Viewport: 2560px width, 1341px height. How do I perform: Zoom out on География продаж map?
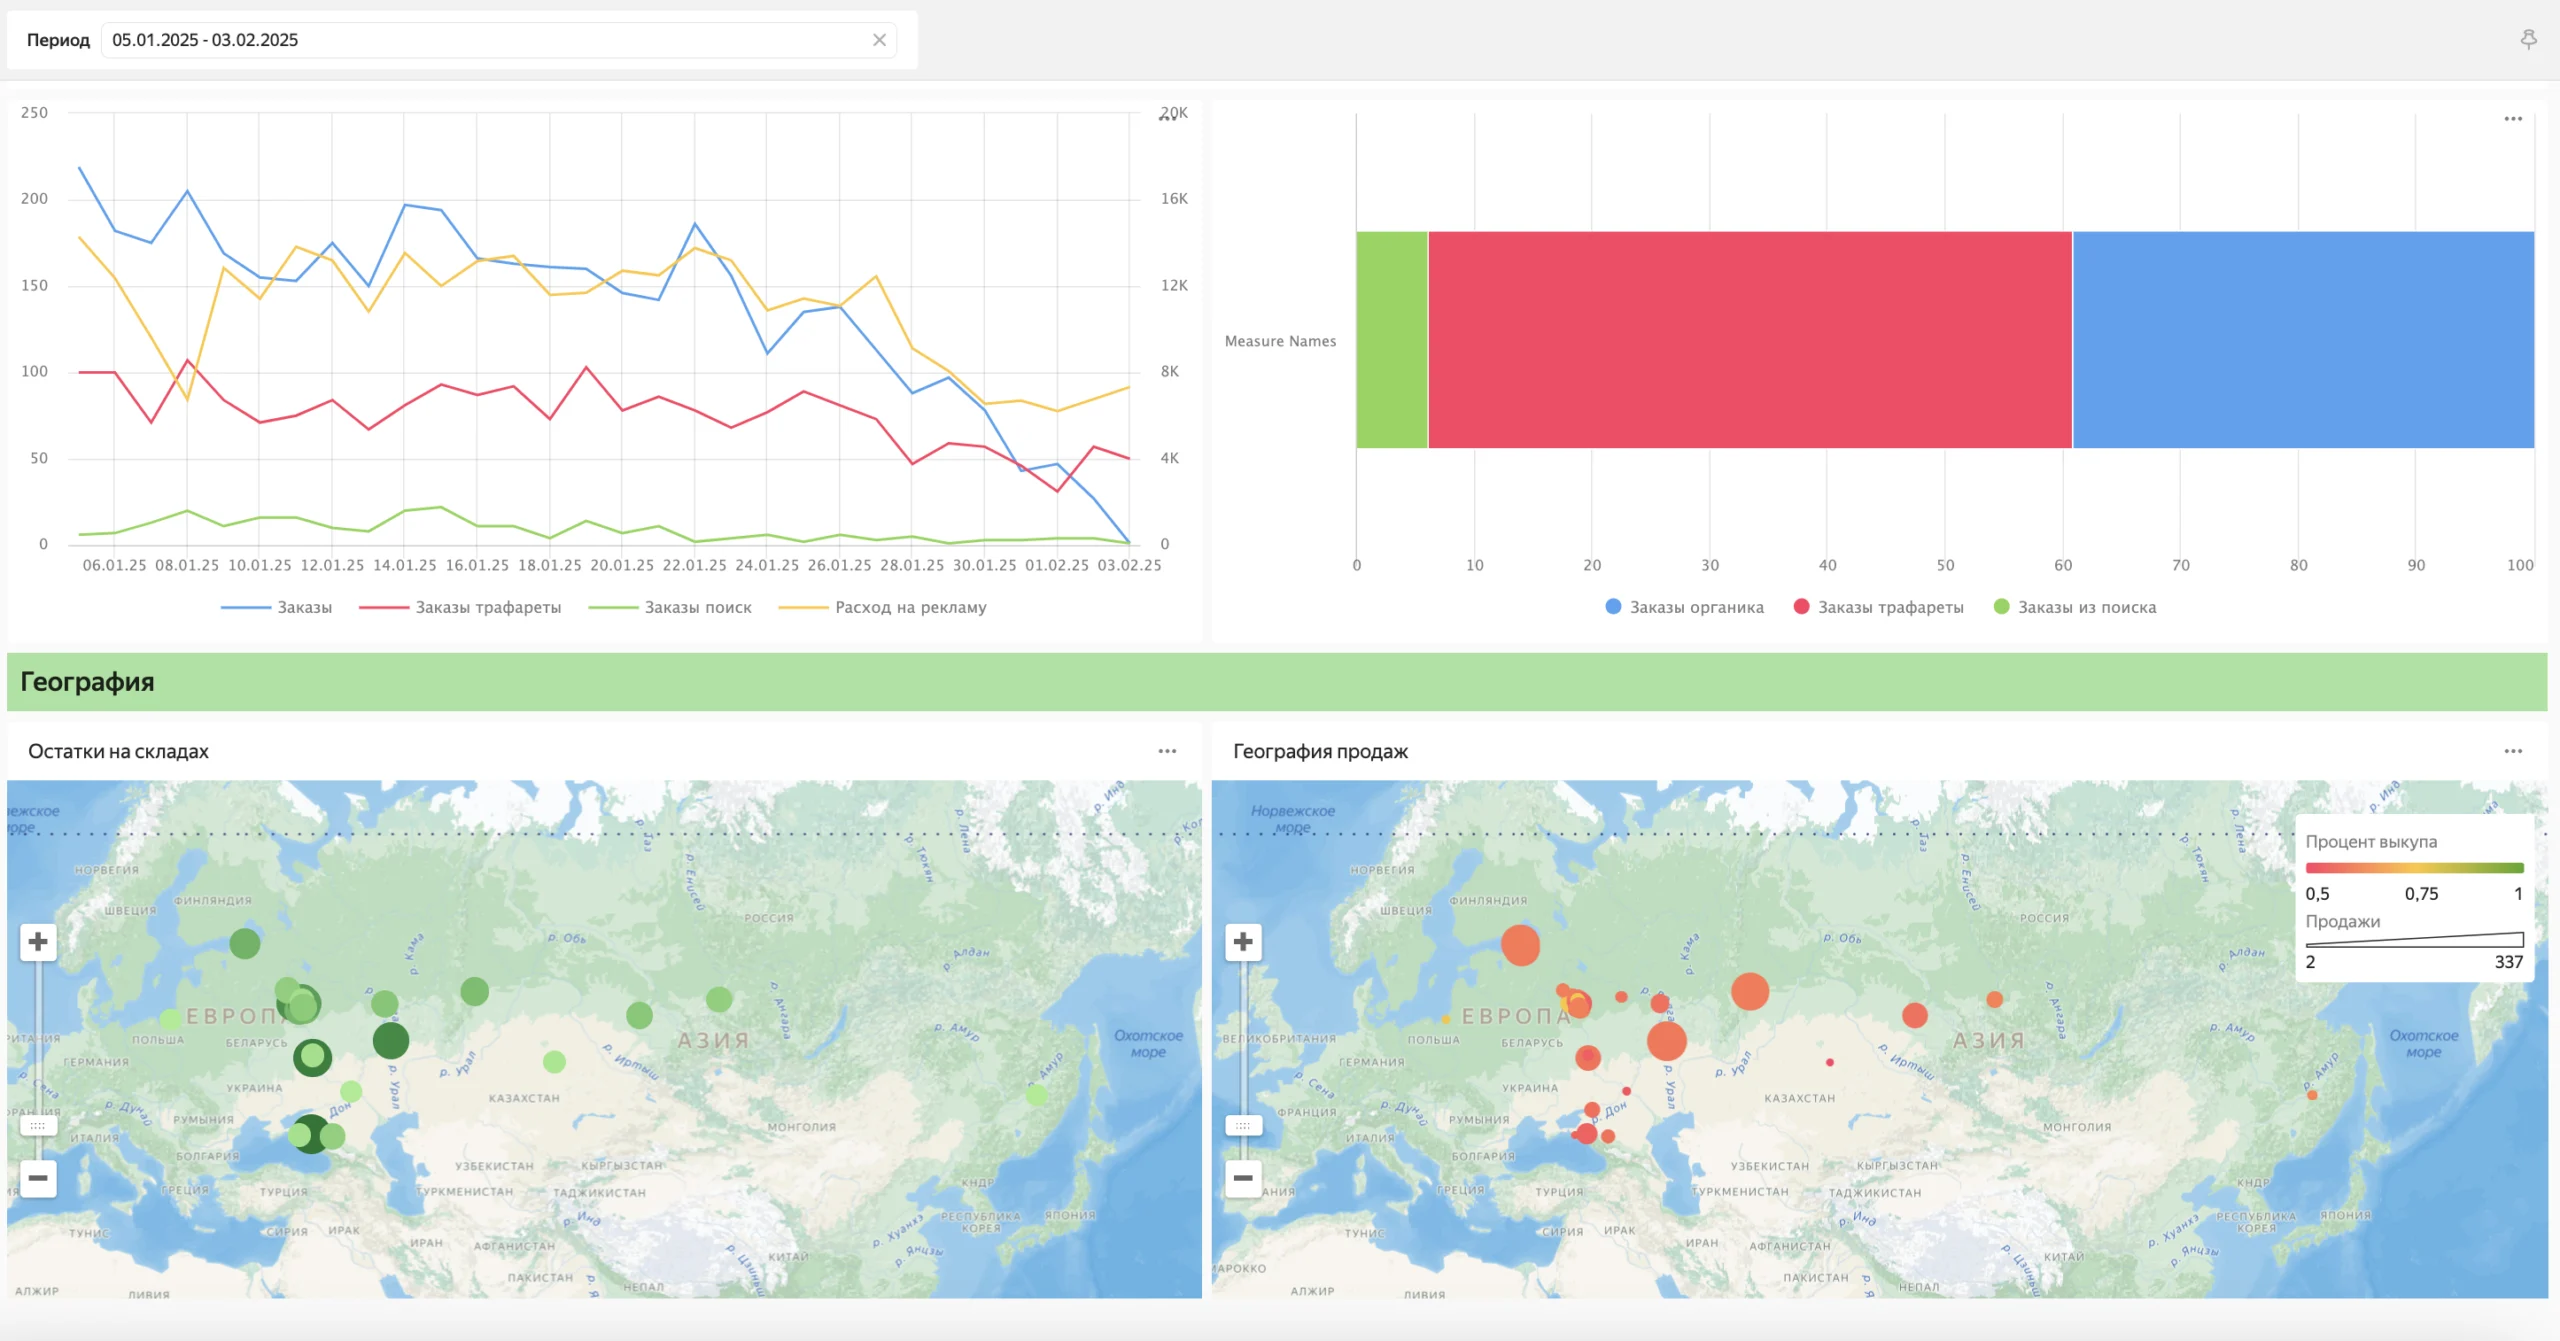1243,1178
